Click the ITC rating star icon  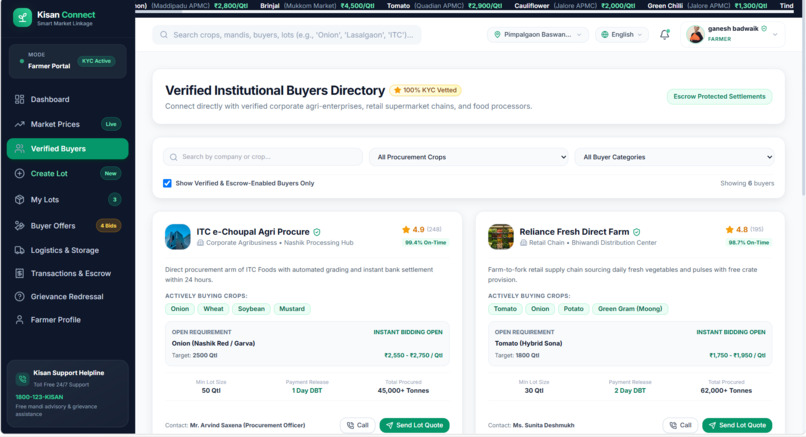[406, 229]
